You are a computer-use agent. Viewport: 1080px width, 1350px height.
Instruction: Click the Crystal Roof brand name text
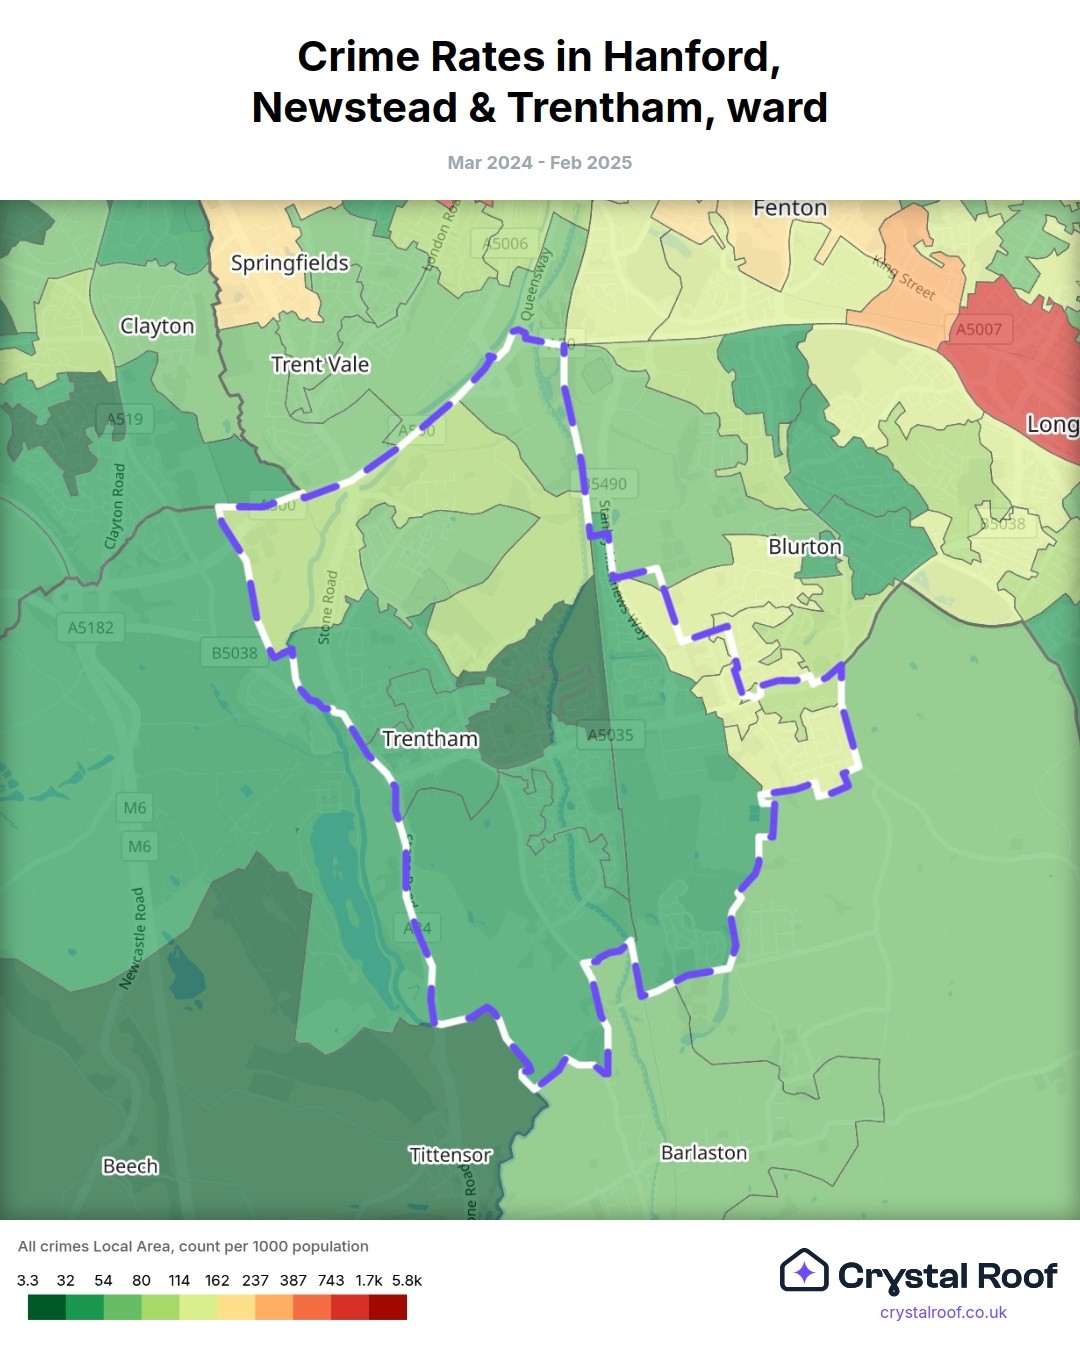947,1276
